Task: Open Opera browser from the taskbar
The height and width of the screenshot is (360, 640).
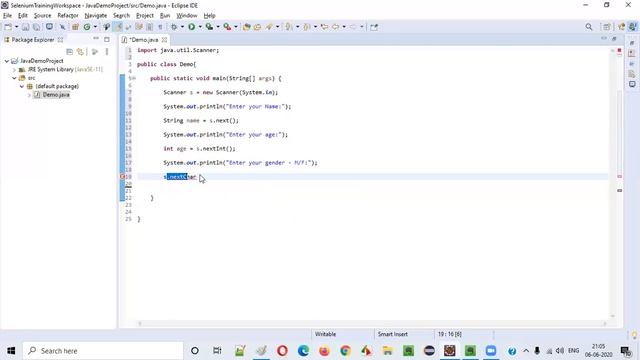Action: (x=282, y=351)
